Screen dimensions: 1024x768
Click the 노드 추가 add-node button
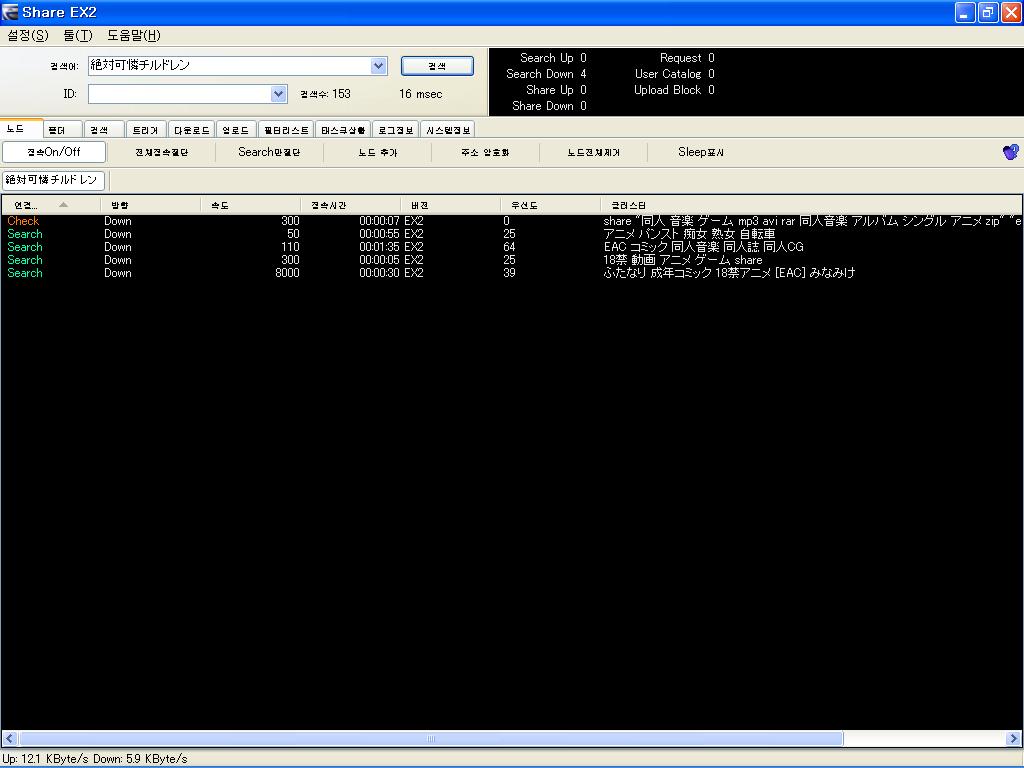[x=377, y=152]
